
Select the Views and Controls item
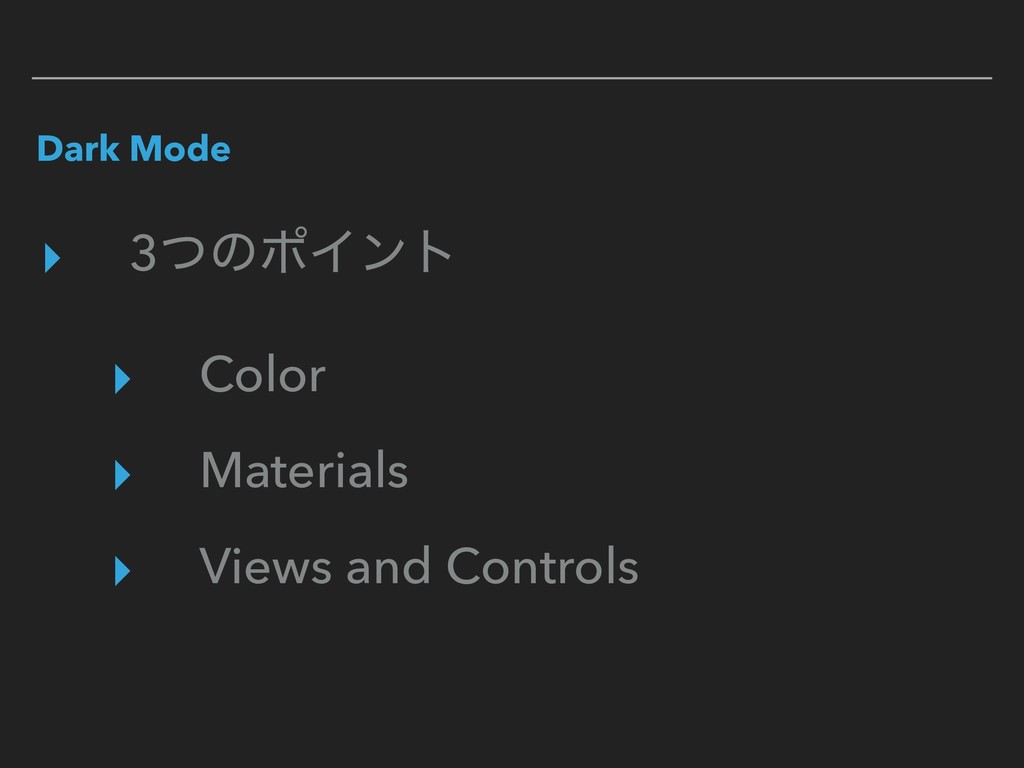click(x=419, y=566)
